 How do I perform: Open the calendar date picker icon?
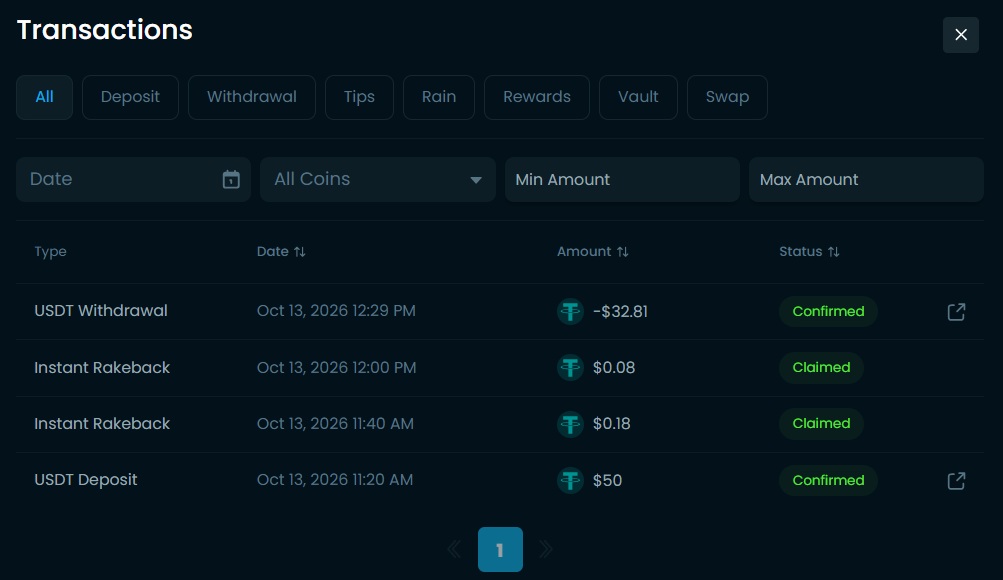[231, 180]
